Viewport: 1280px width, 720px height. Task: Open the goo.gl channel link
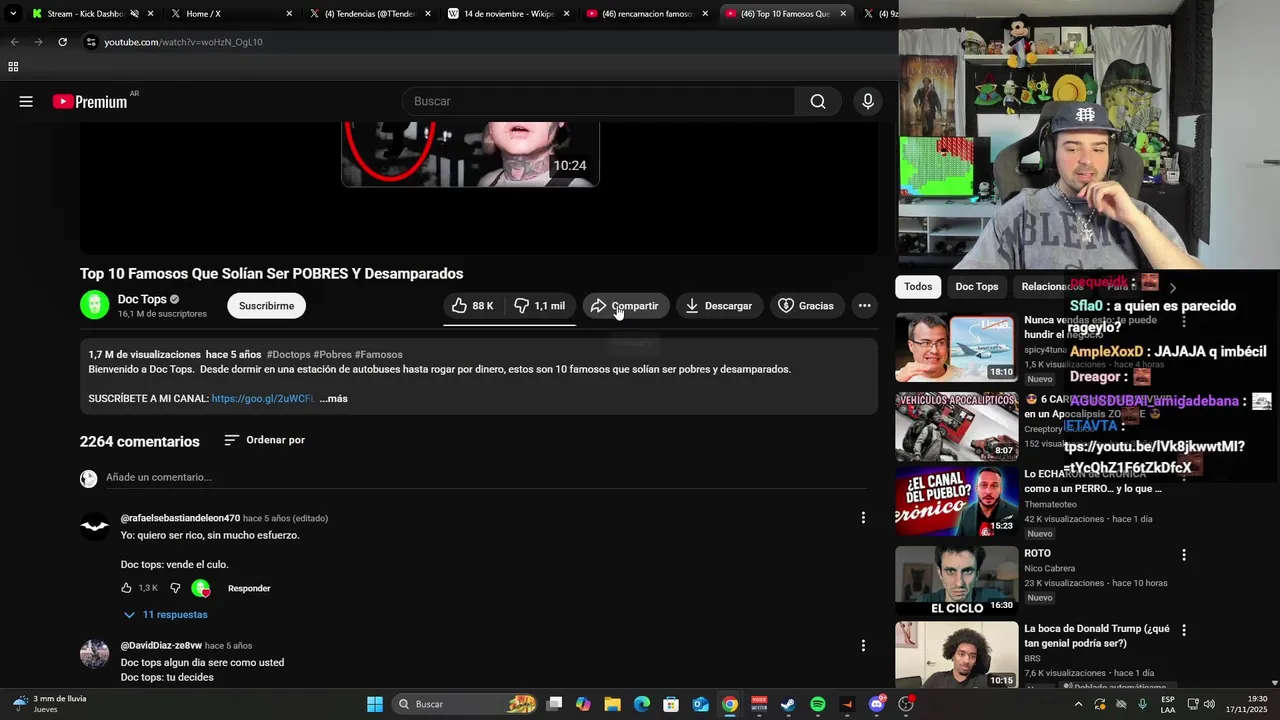262,398
